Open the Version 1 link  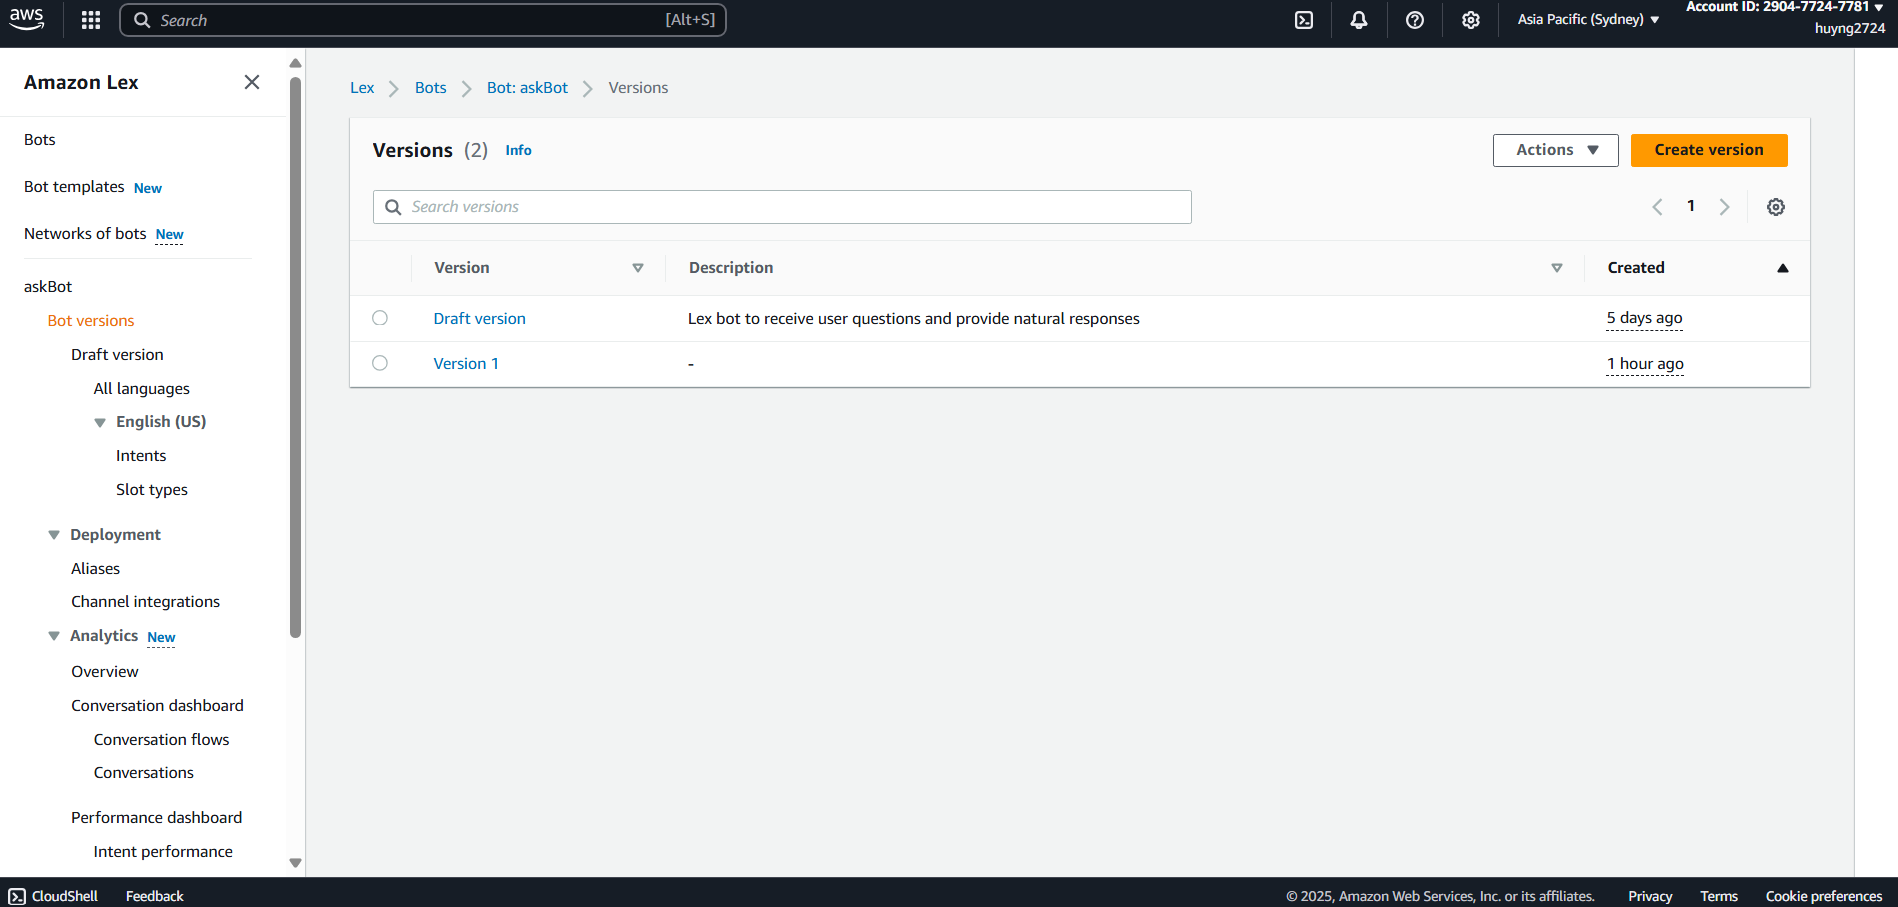(x=466, y=363)
